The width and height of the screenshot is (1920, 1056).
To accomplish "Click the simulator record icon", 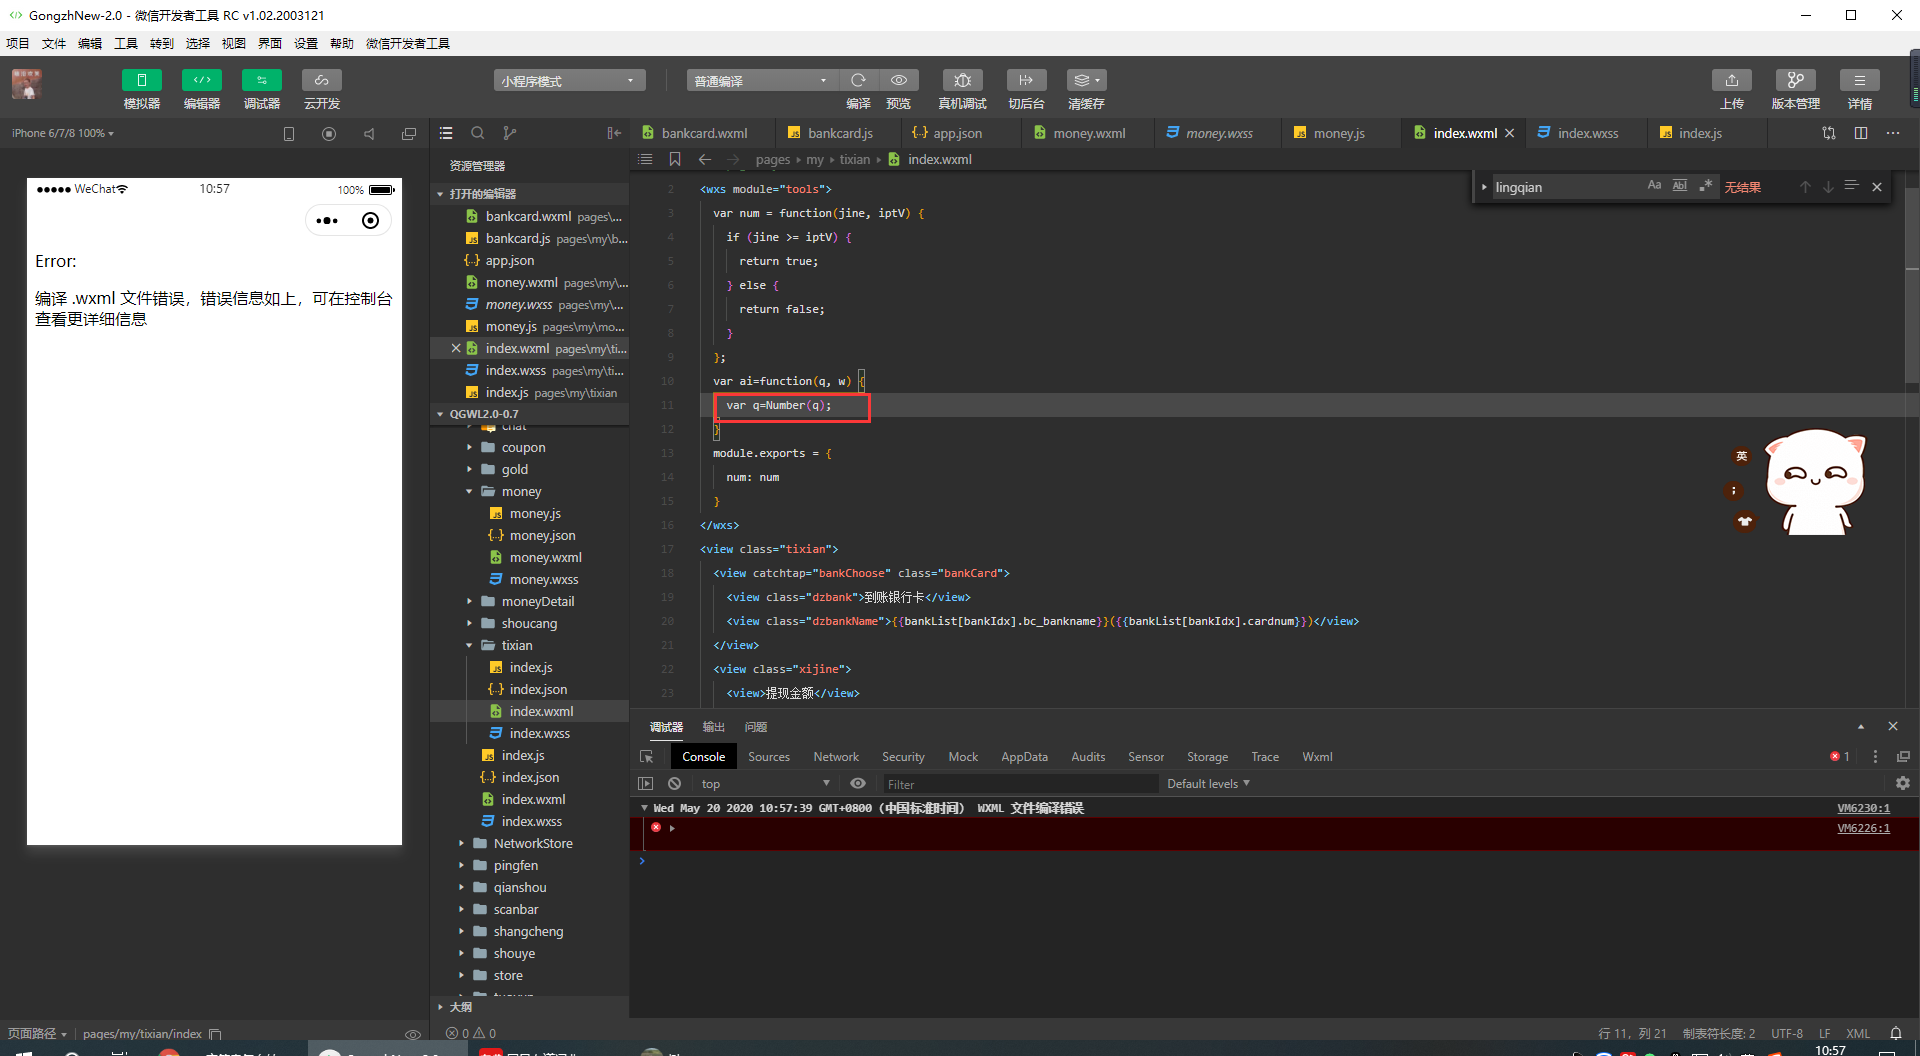I will coord(329,133).
